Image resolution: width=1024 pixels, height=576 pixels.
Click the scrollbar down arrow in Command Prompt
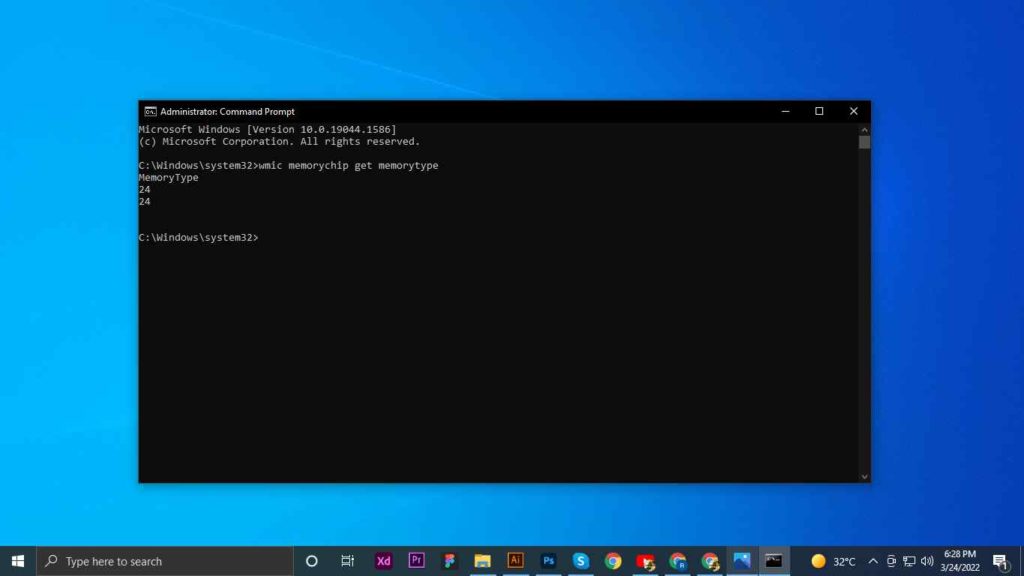point(865,477)
